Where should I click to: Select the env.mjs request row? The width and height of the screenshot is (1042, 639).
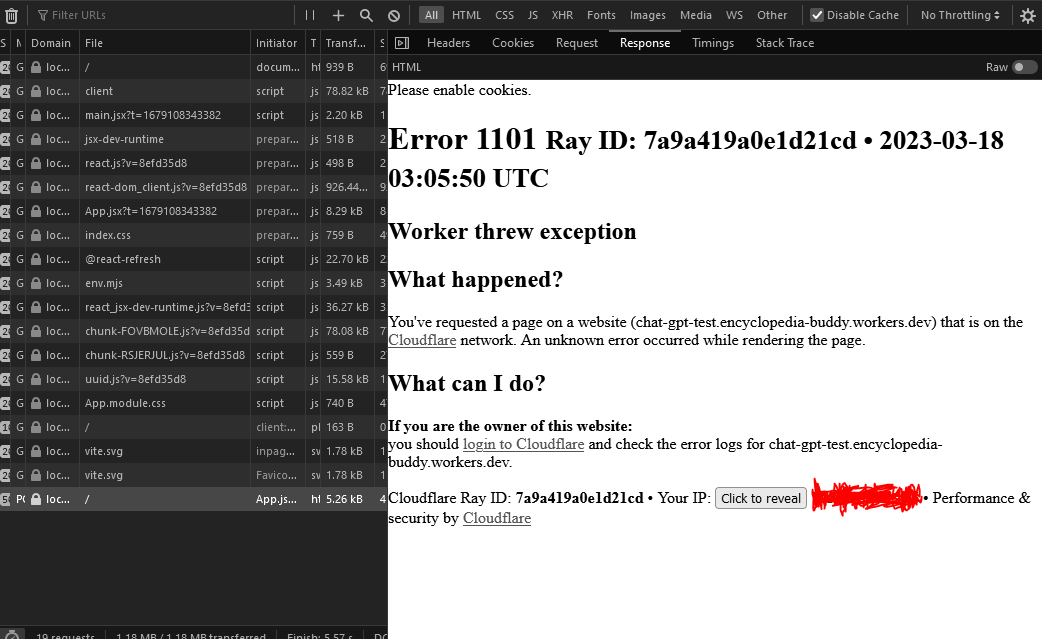193,283
